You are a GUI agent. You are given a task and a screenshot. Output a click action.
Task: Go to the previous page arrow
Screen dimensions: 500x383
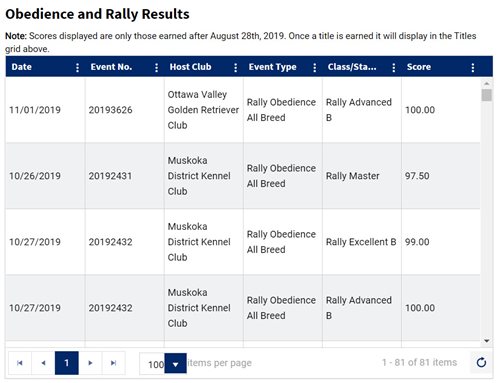(x=43, y=363)
